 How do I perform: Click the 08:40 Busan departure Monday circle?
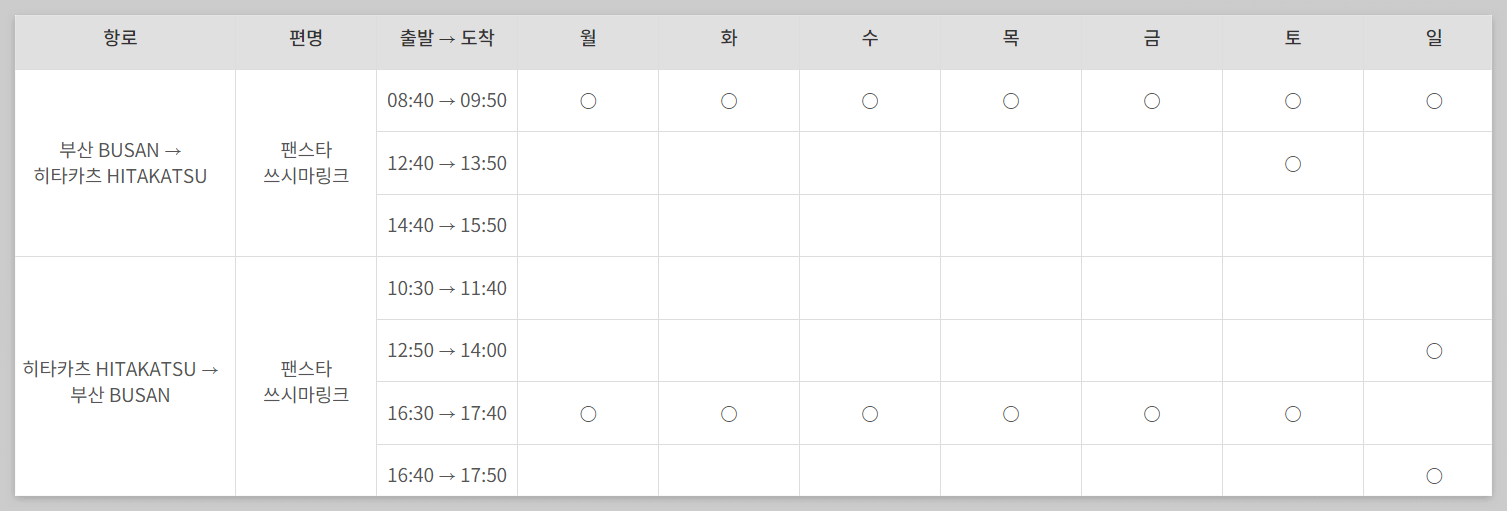click(x=588, y=101)
